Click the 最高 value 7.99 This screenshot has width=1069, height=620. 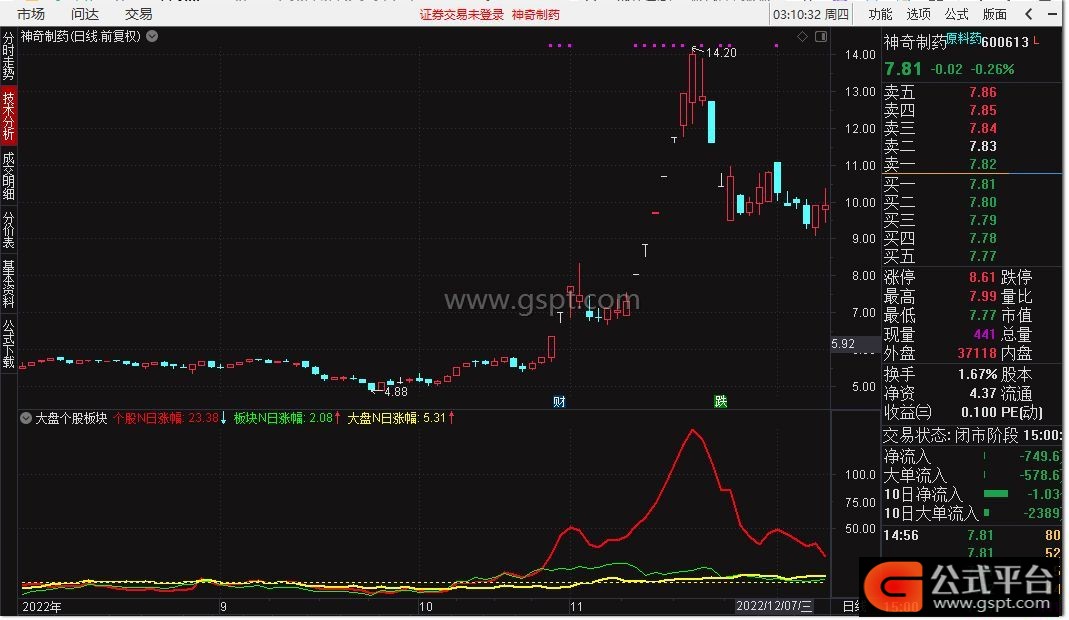tap(982, 297)
